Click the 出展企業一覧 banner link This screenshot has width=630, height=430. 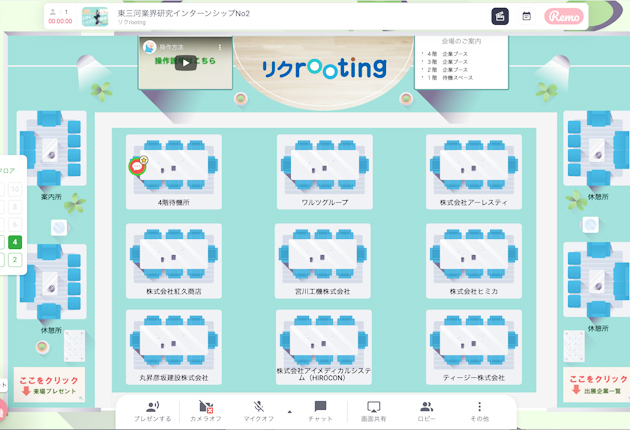click(x=597, y=385)
